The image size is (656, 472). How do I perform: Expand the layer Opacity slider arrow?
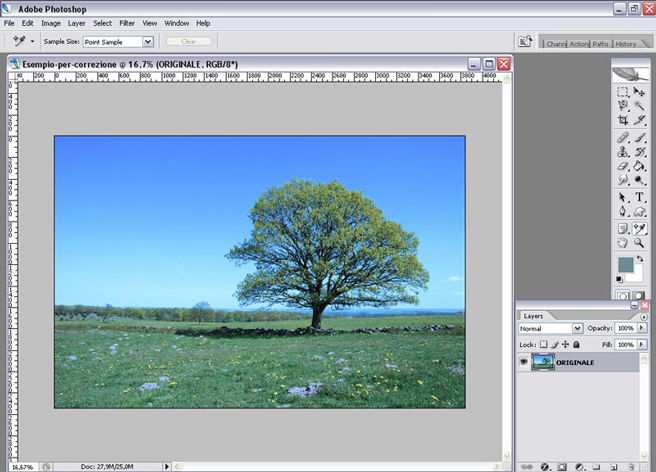tap(642, 328)
